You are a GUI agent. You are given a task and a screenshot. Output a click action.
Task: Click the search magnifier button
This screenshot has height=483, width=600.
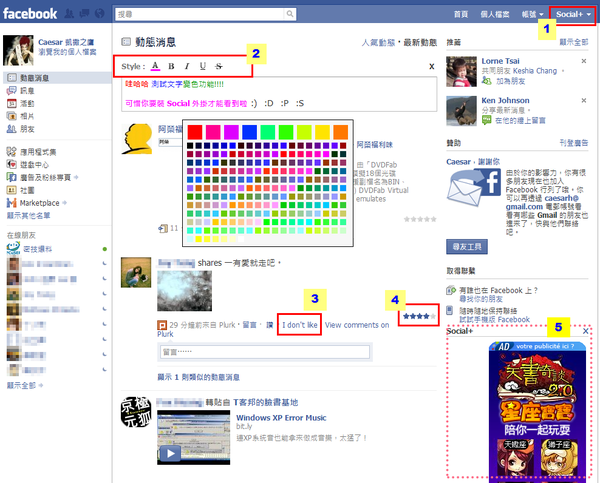290,14
